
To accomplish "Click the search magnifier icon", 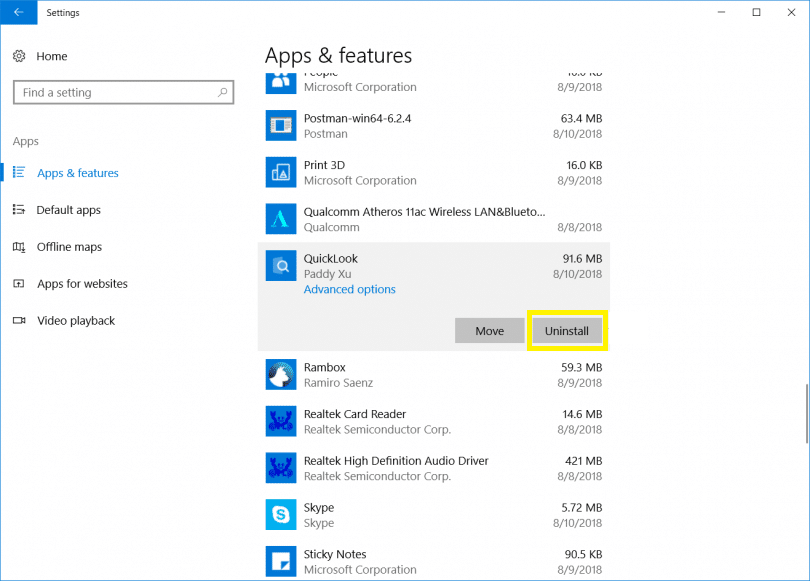I will pos(223,92).
